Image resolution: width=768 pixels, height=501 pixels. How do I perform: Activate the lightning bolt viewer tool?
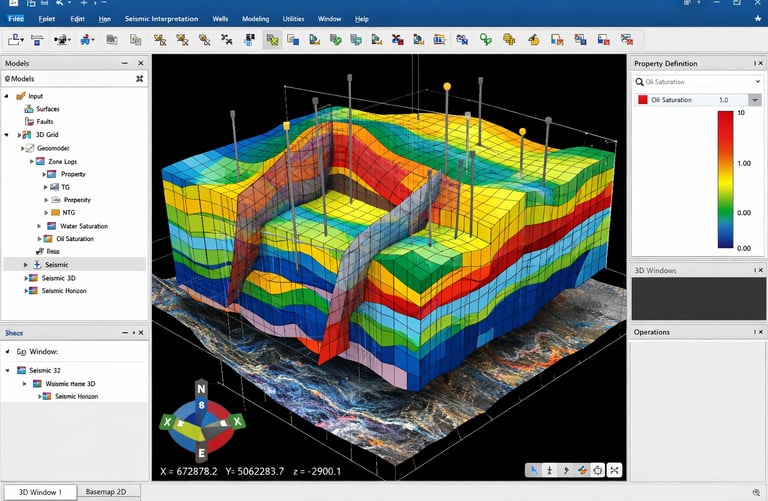click(566, 470)
